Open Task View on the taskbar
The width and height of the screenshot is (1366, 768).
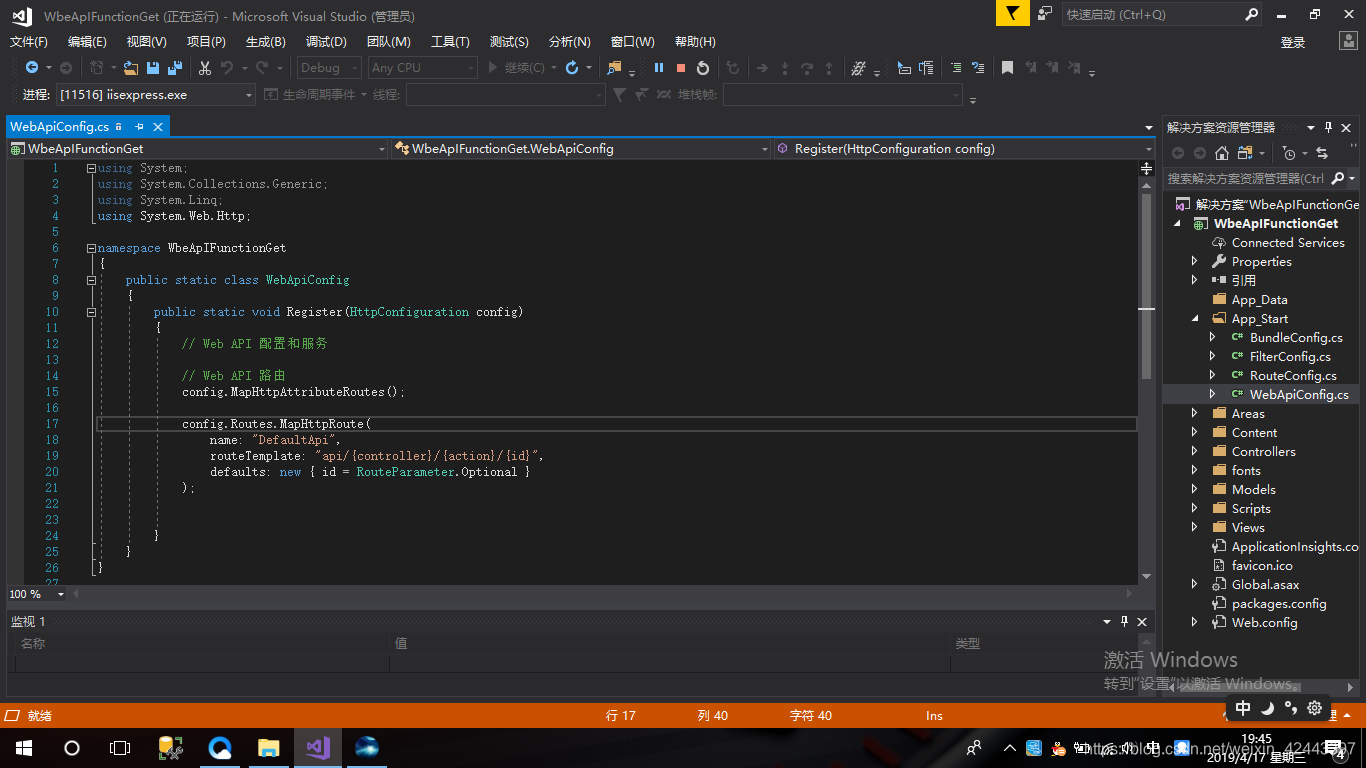(x=120, y=747)
